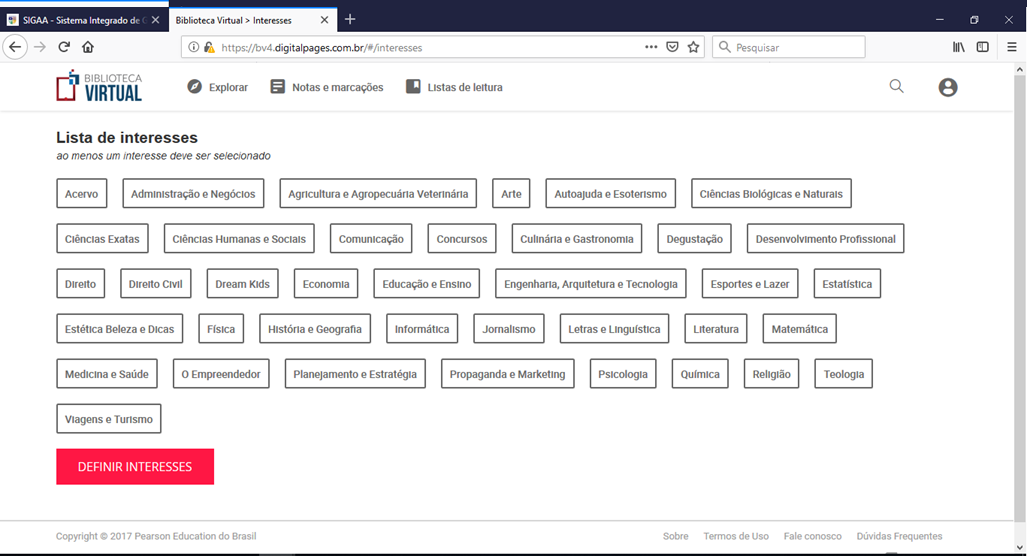
Task: Enable the Engenharia, Arquitetura e Tecnologia interest
Action: 590,284
